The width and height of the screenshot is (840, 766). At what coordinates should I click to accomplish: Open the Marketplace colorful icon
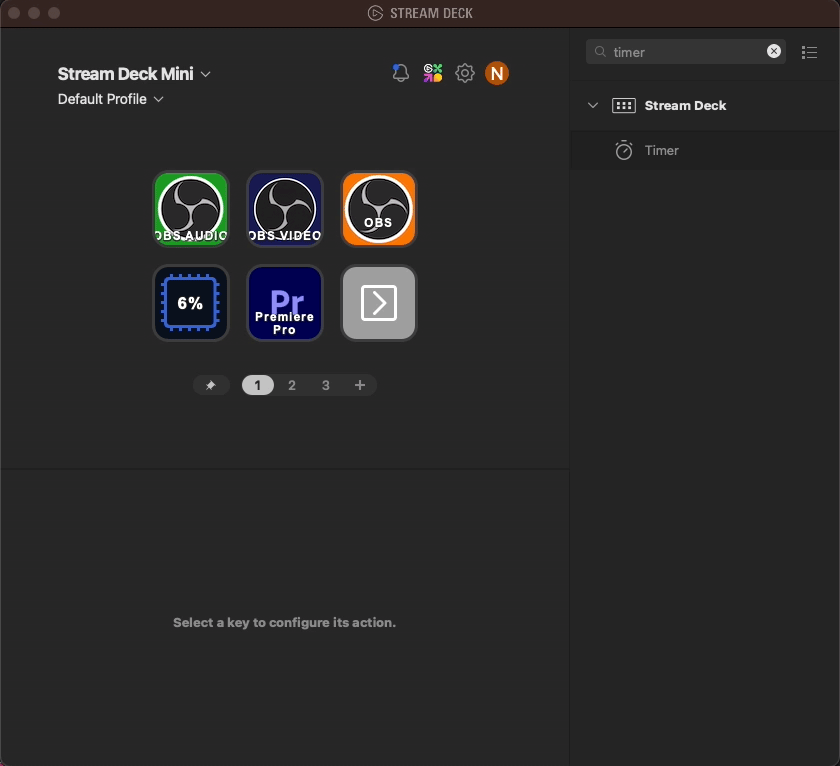[433, 73]
